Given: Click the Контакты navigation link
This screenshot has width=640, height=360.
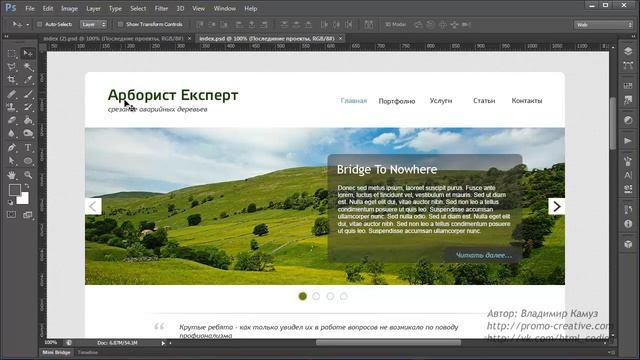Looking at the screenshot, I should click(527, 100).
